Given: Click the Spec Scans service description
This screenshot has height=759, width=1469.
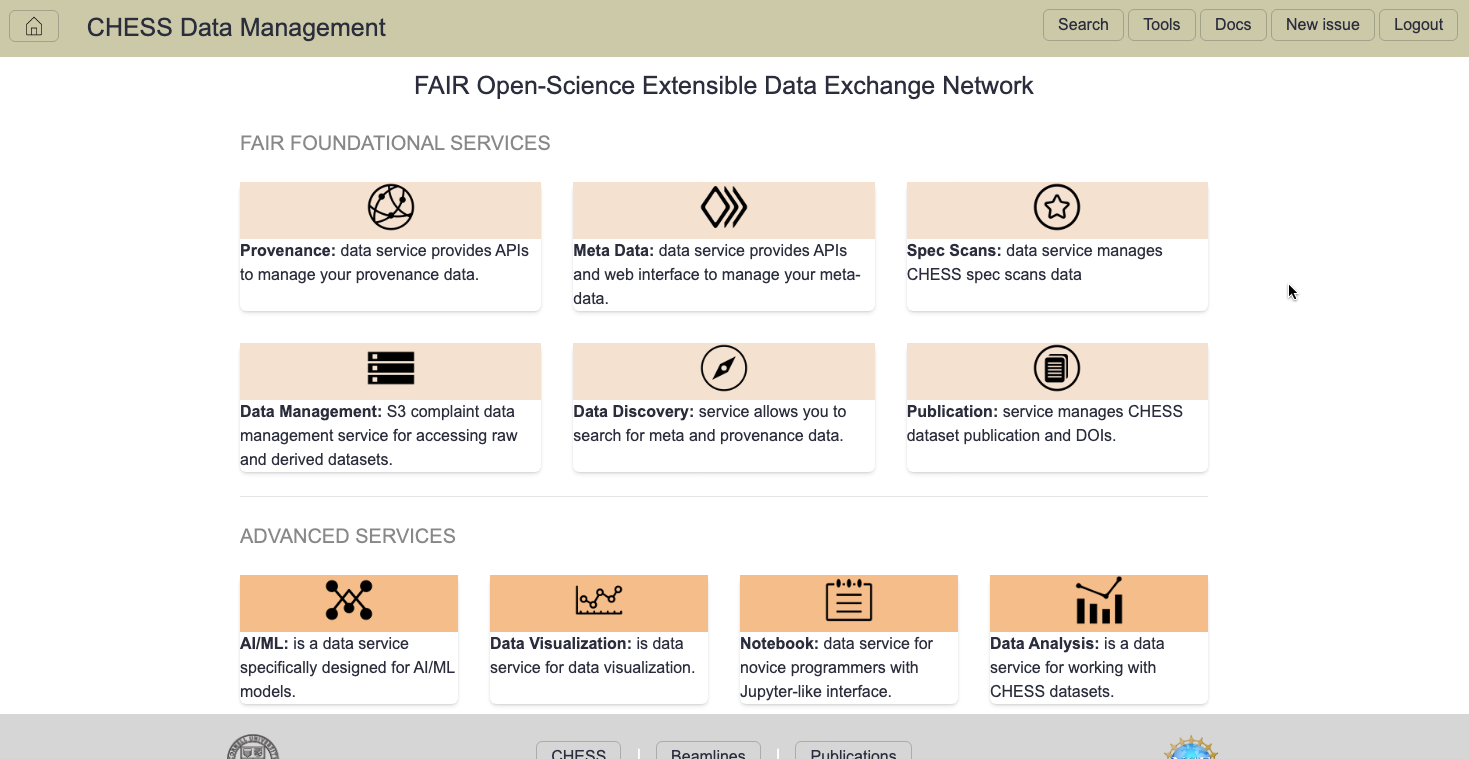Looking at the screenshot, I should point(1035,263).
